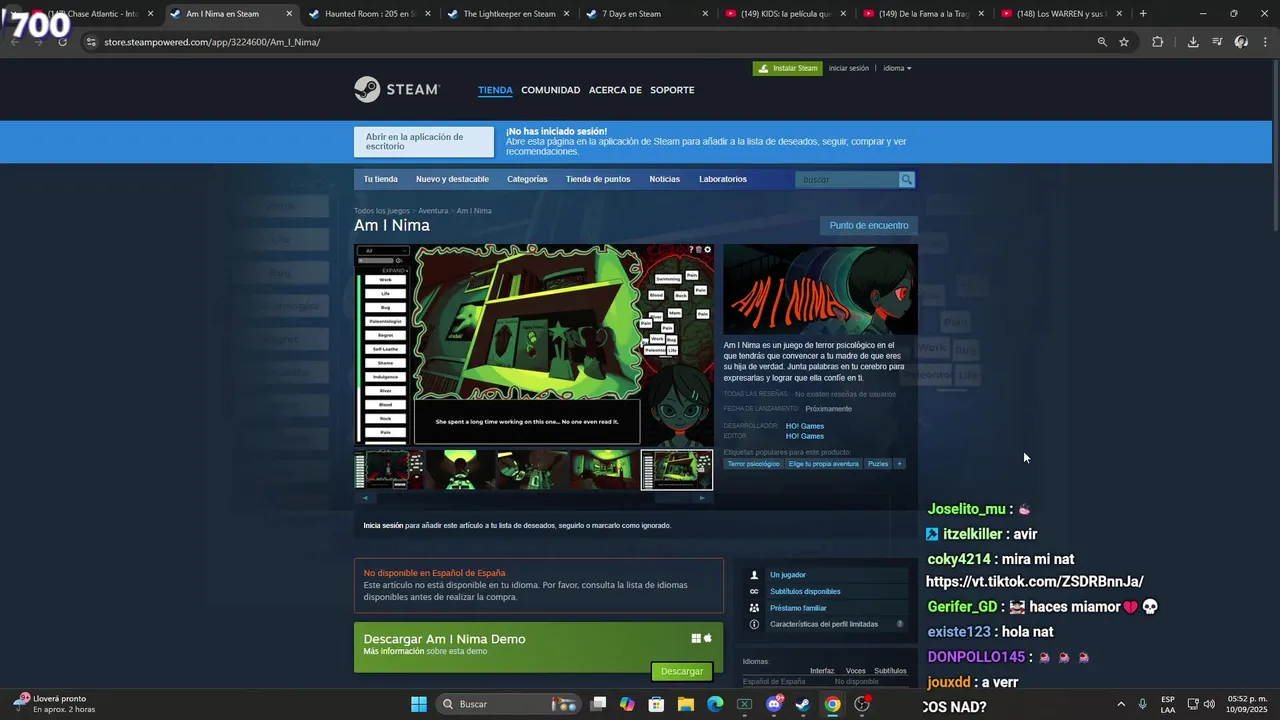Add a tag with the plus button

(899, 464)
